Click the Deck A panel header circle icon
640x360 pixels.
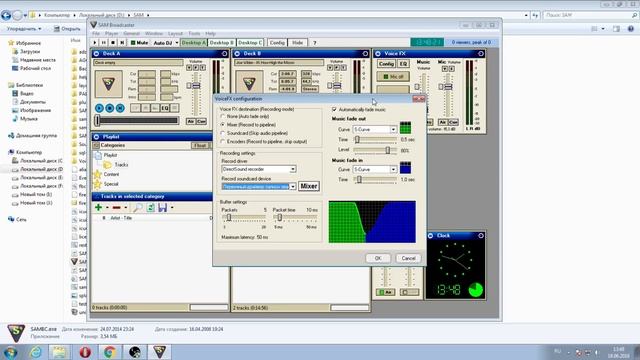click(96, 53)
